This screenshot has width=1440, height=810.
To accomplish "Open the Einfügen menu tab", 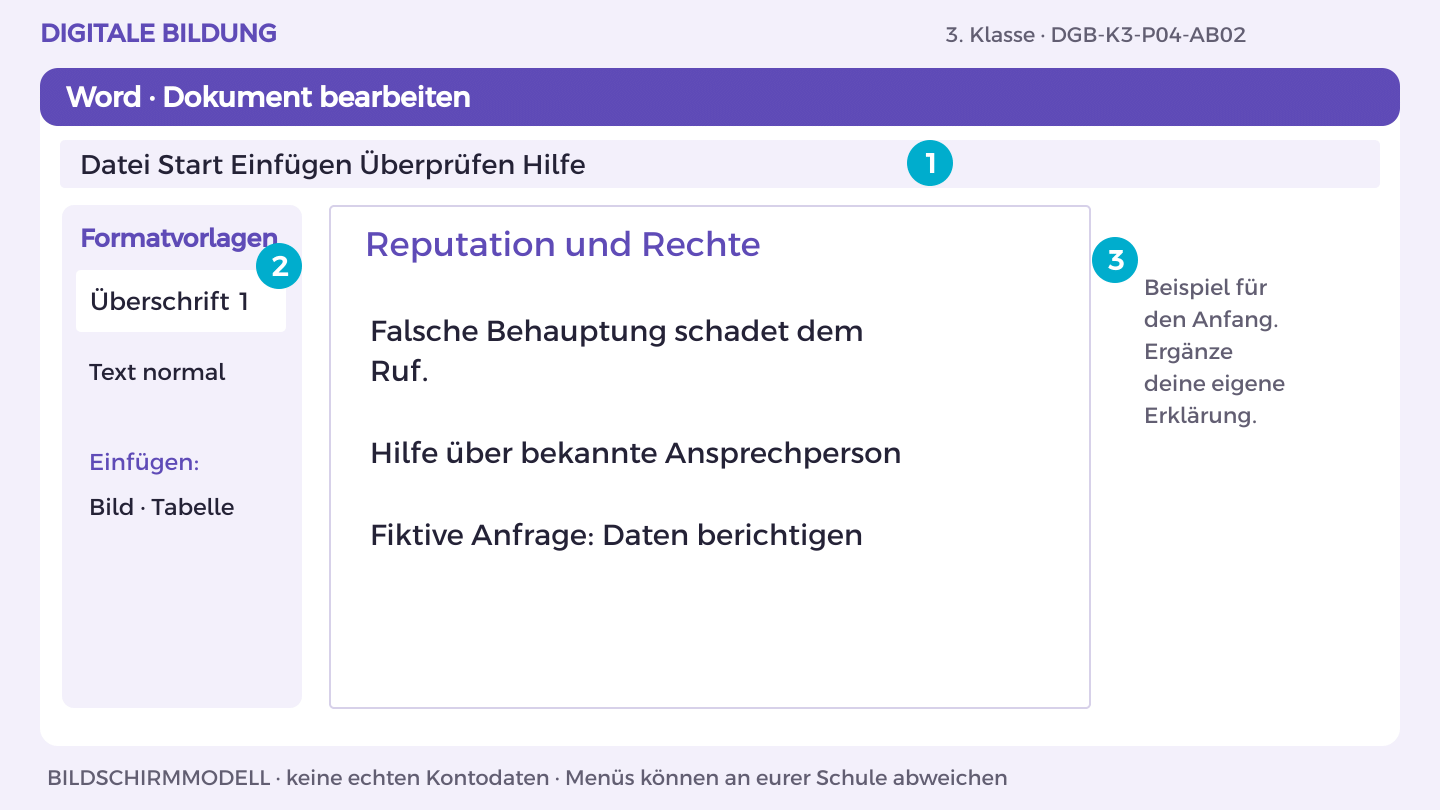I will 291,164.
